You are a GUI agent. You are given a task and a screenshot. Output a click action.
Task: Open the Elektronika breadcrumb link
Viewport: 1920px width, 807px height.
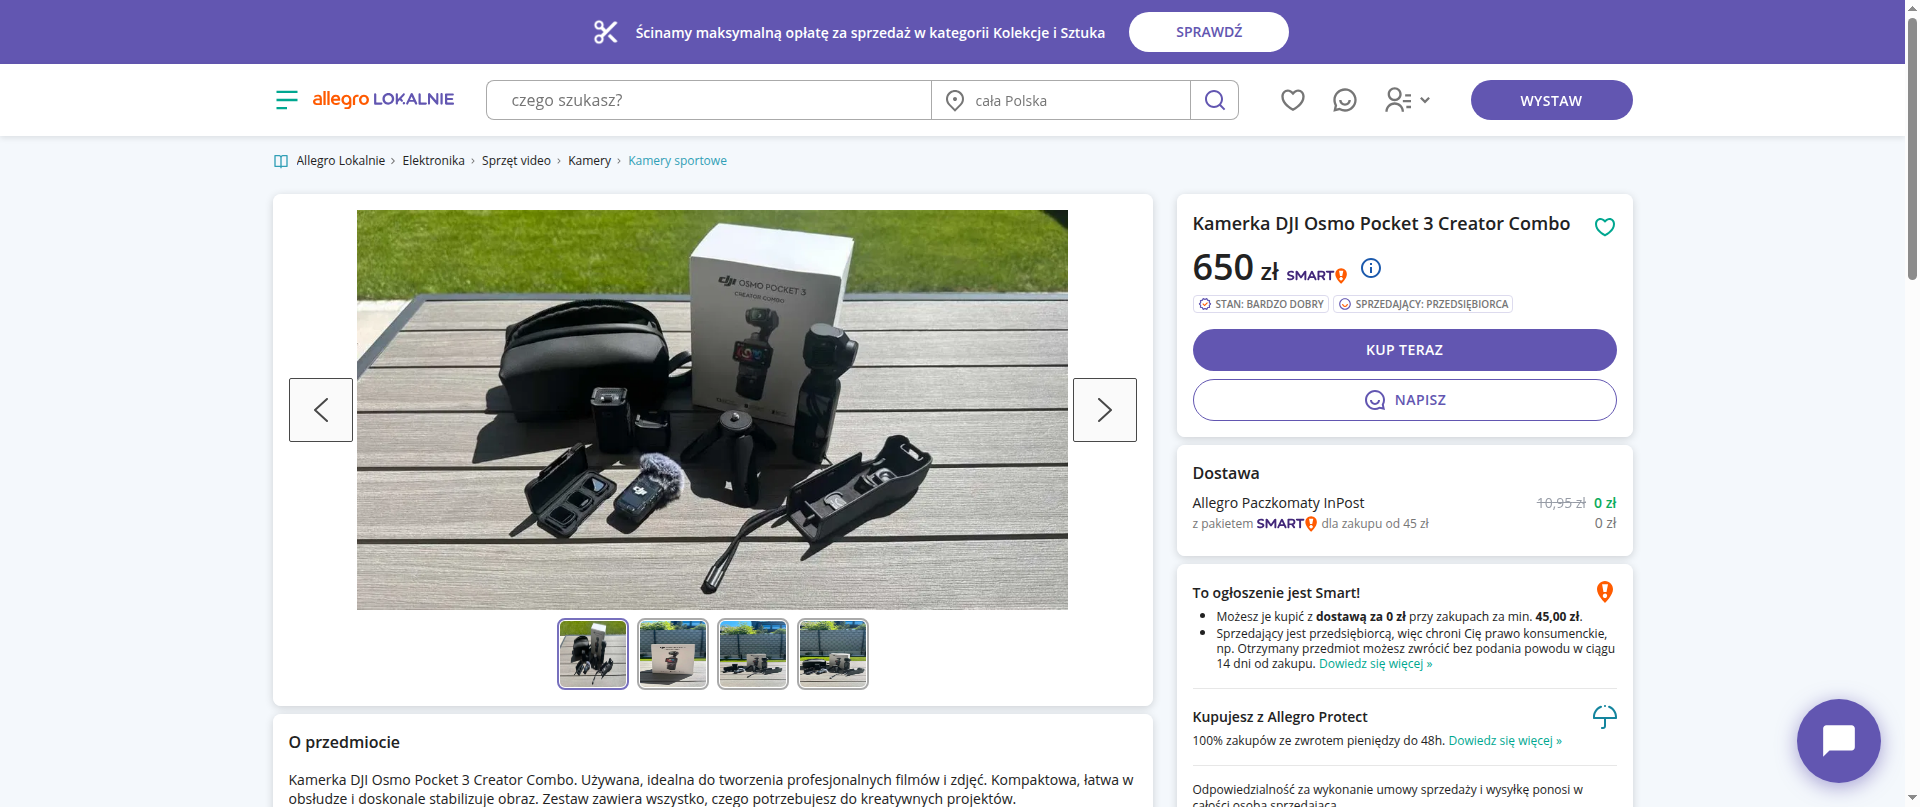point(434,161)
